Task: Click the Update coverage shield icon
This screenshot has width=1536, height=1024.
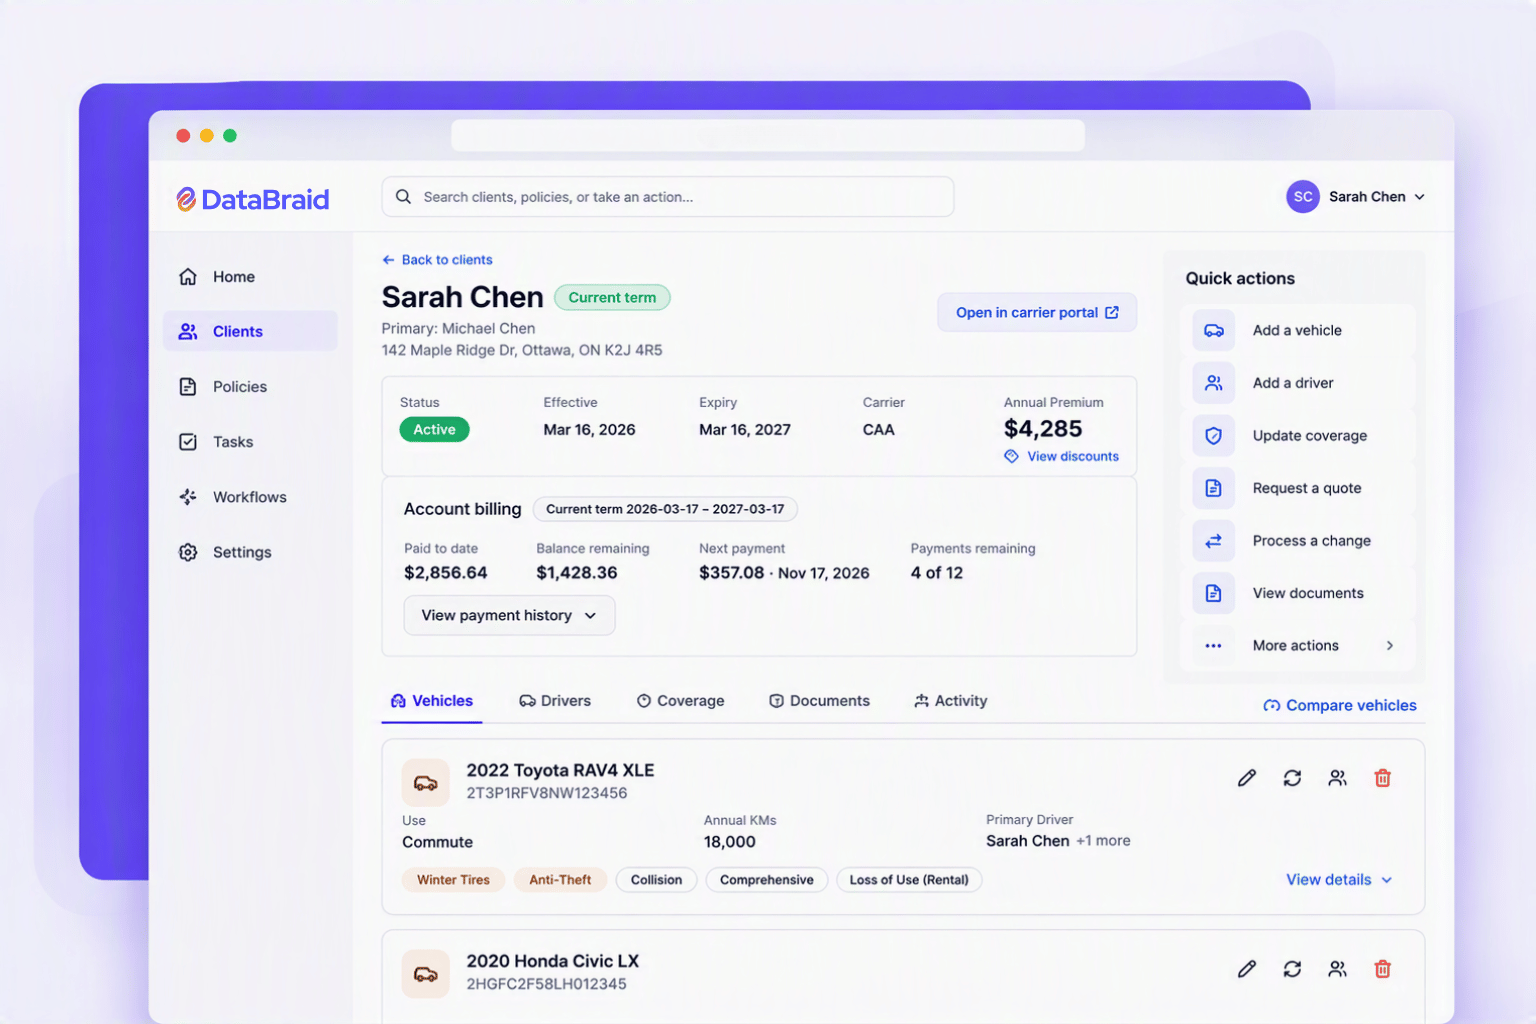Action: point(1213,436)
